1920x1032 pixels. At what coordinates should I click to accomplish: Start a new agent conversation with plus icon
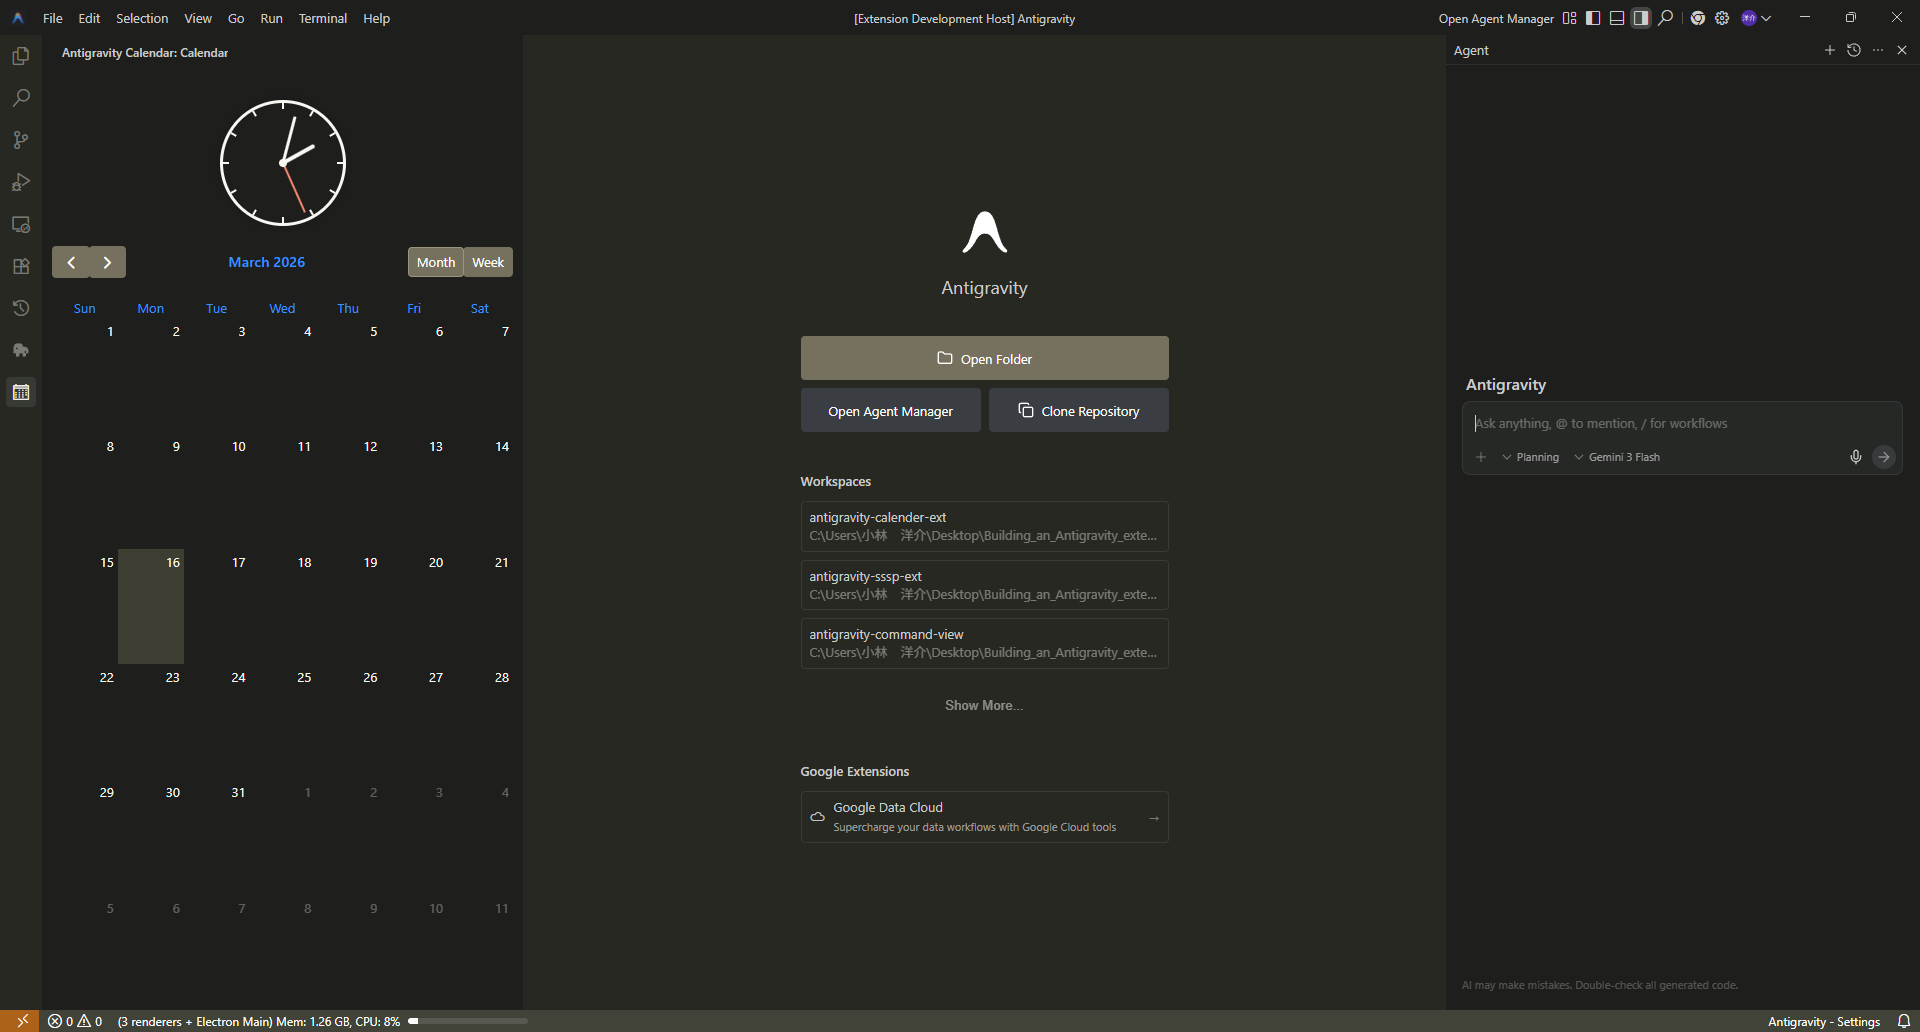coord(1829,50)
